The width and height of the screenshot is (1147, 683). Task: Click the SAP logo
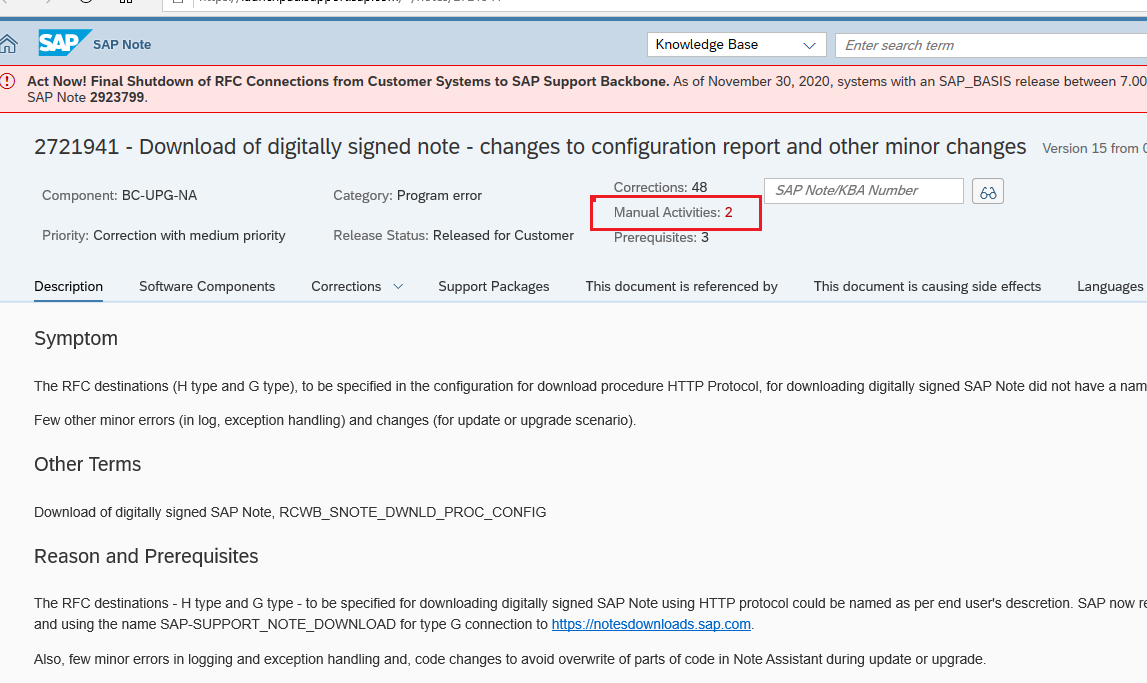click(x=64, y=42)
